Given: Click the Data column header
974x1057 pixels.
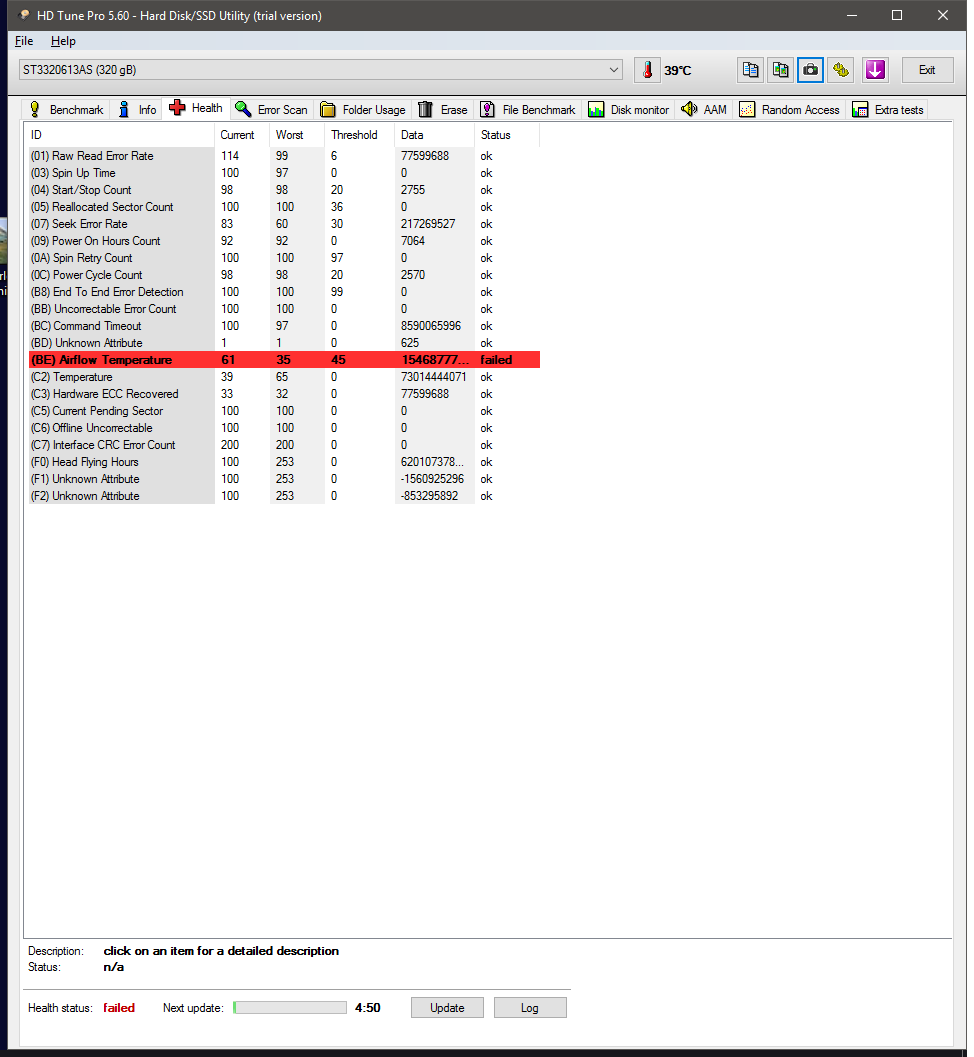Looking at the screenshot, I should pyautogui.click(x=435, y=135).
